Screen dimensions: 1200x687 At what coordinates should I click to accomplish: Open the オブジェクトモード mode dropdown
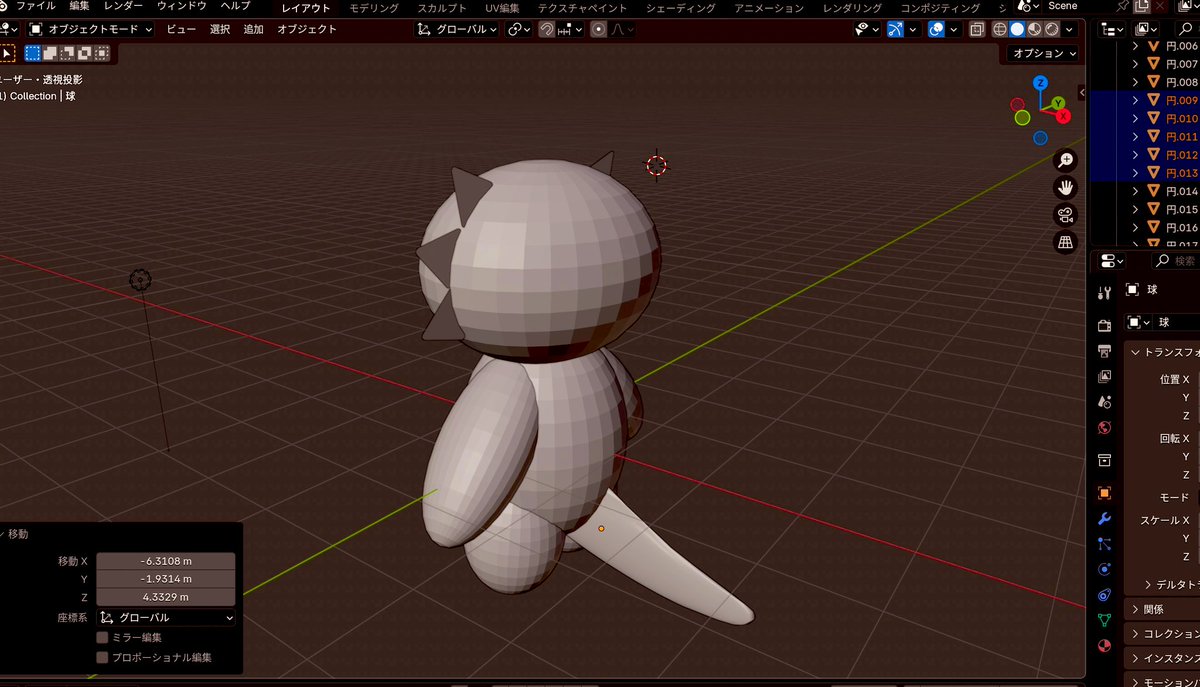click(90, 29)
